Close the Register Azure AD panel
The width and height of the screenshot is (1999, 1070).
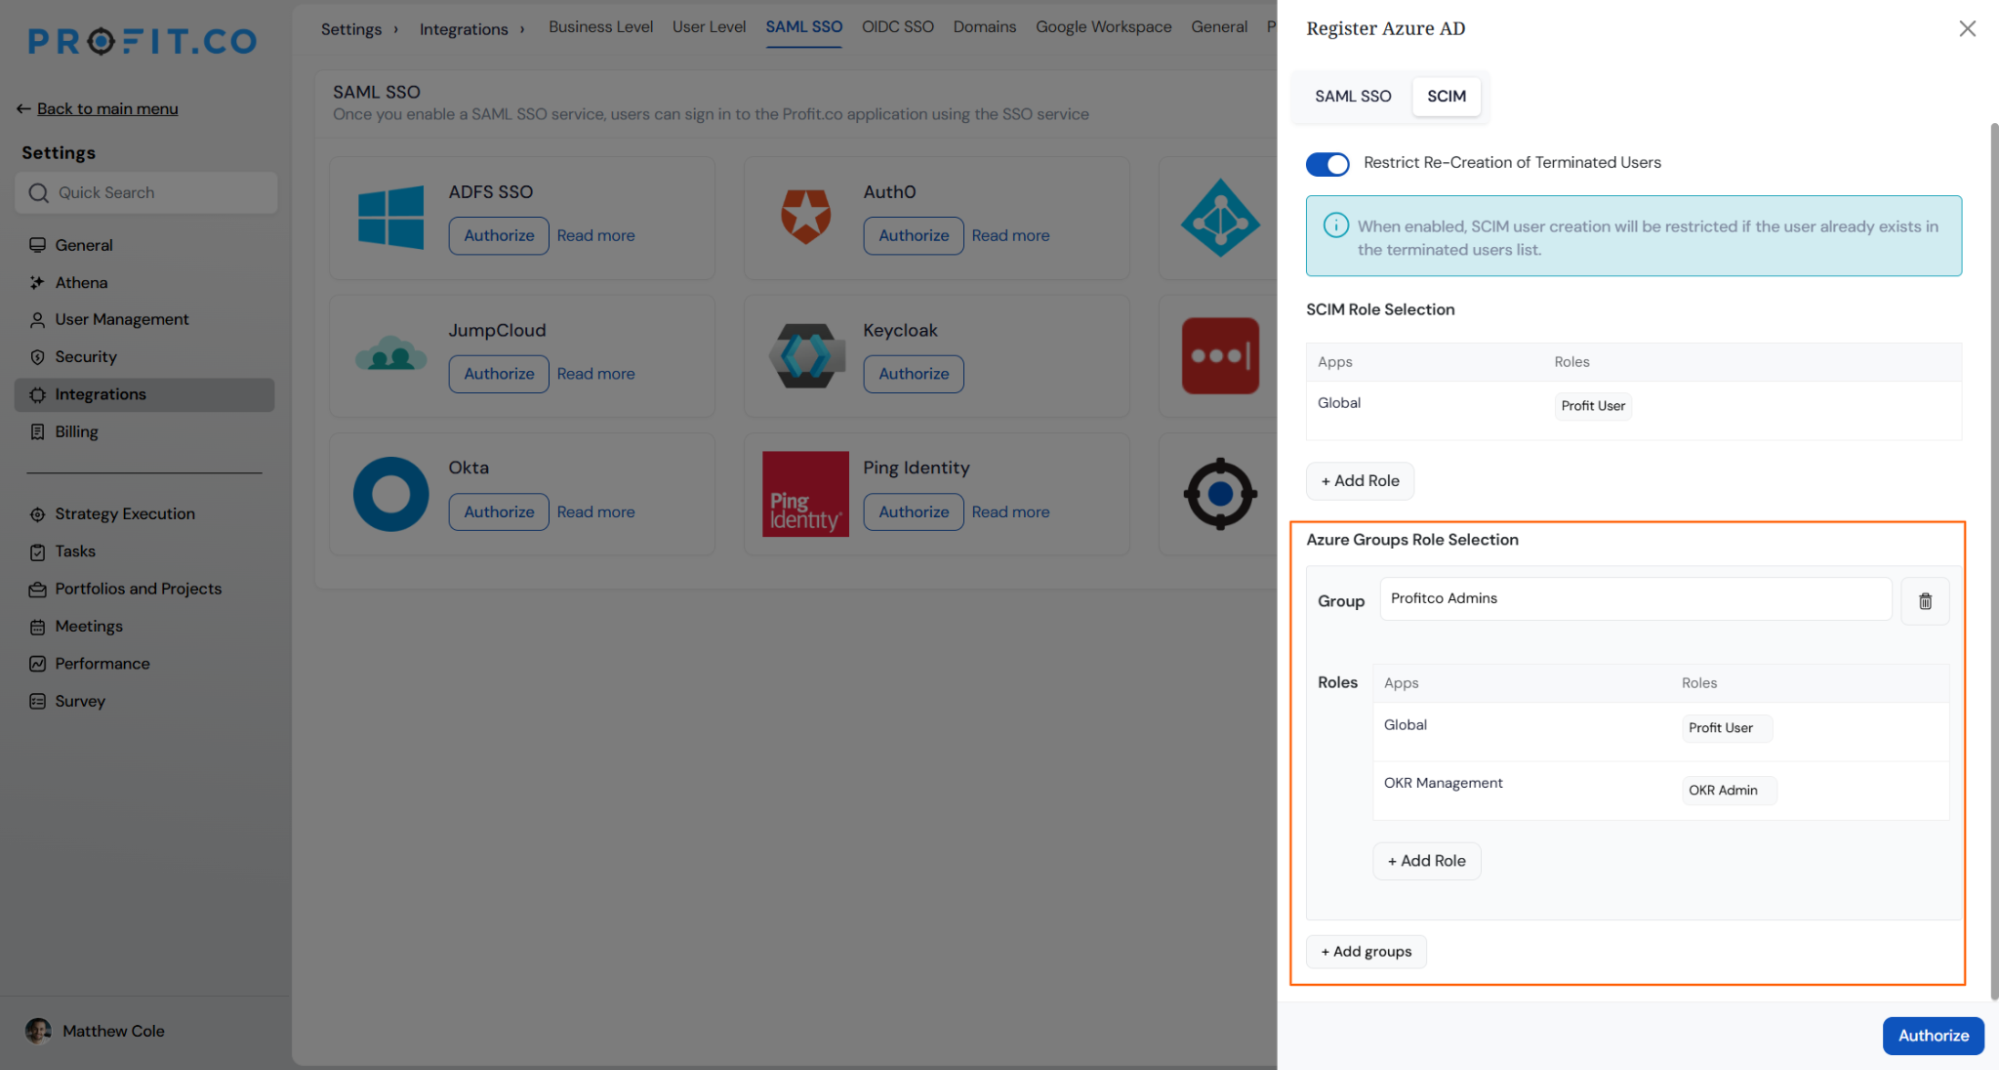[x=1967, y=29]
